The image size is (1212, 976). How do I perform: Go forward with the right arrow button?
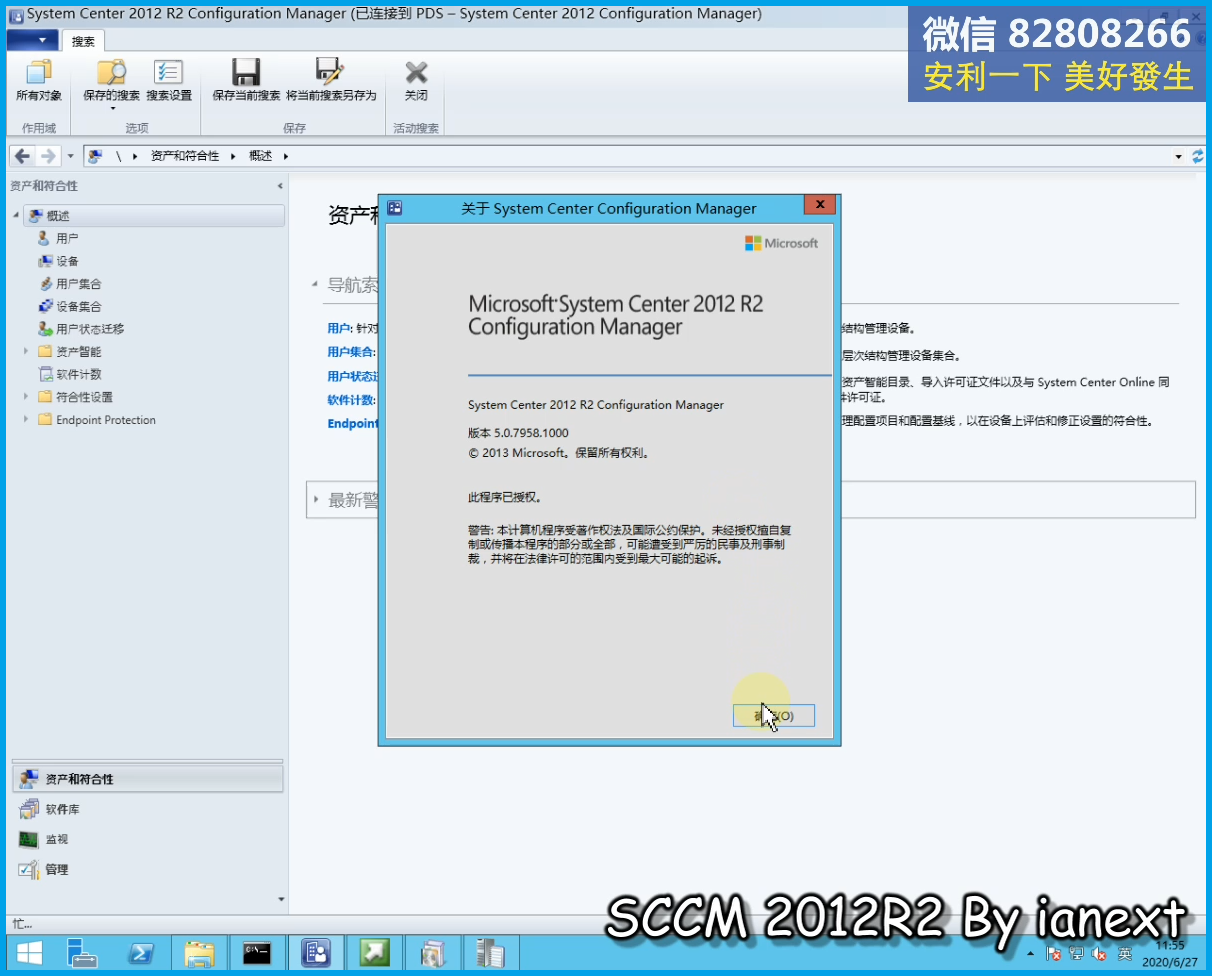(x=47, y=156)
